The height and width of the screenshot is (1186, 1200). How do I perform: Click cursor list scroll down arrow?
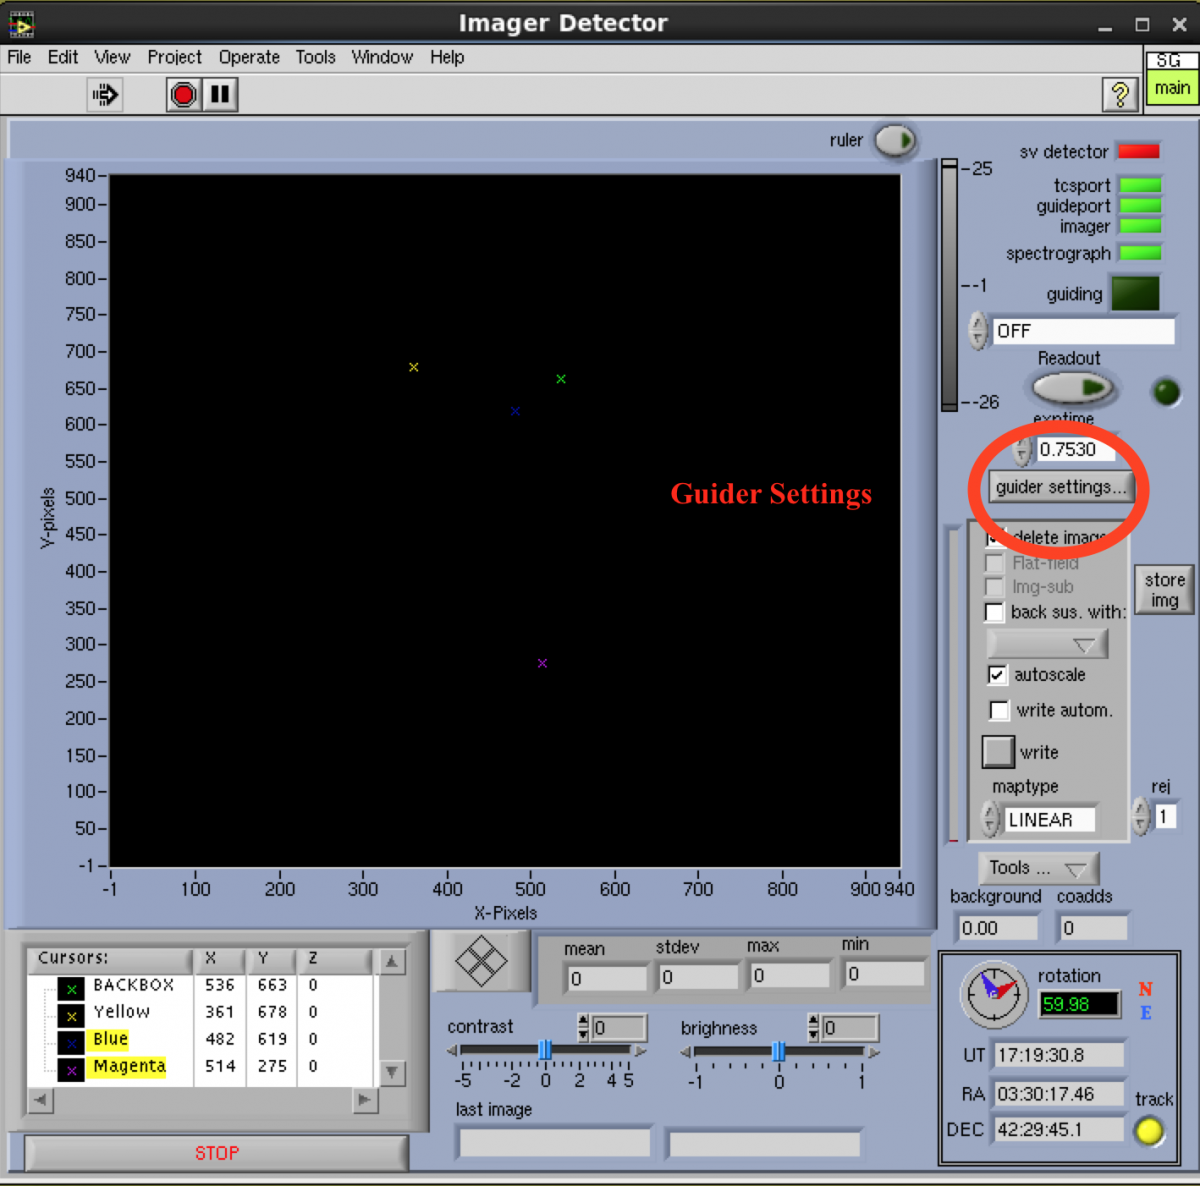pos(392,1072)
